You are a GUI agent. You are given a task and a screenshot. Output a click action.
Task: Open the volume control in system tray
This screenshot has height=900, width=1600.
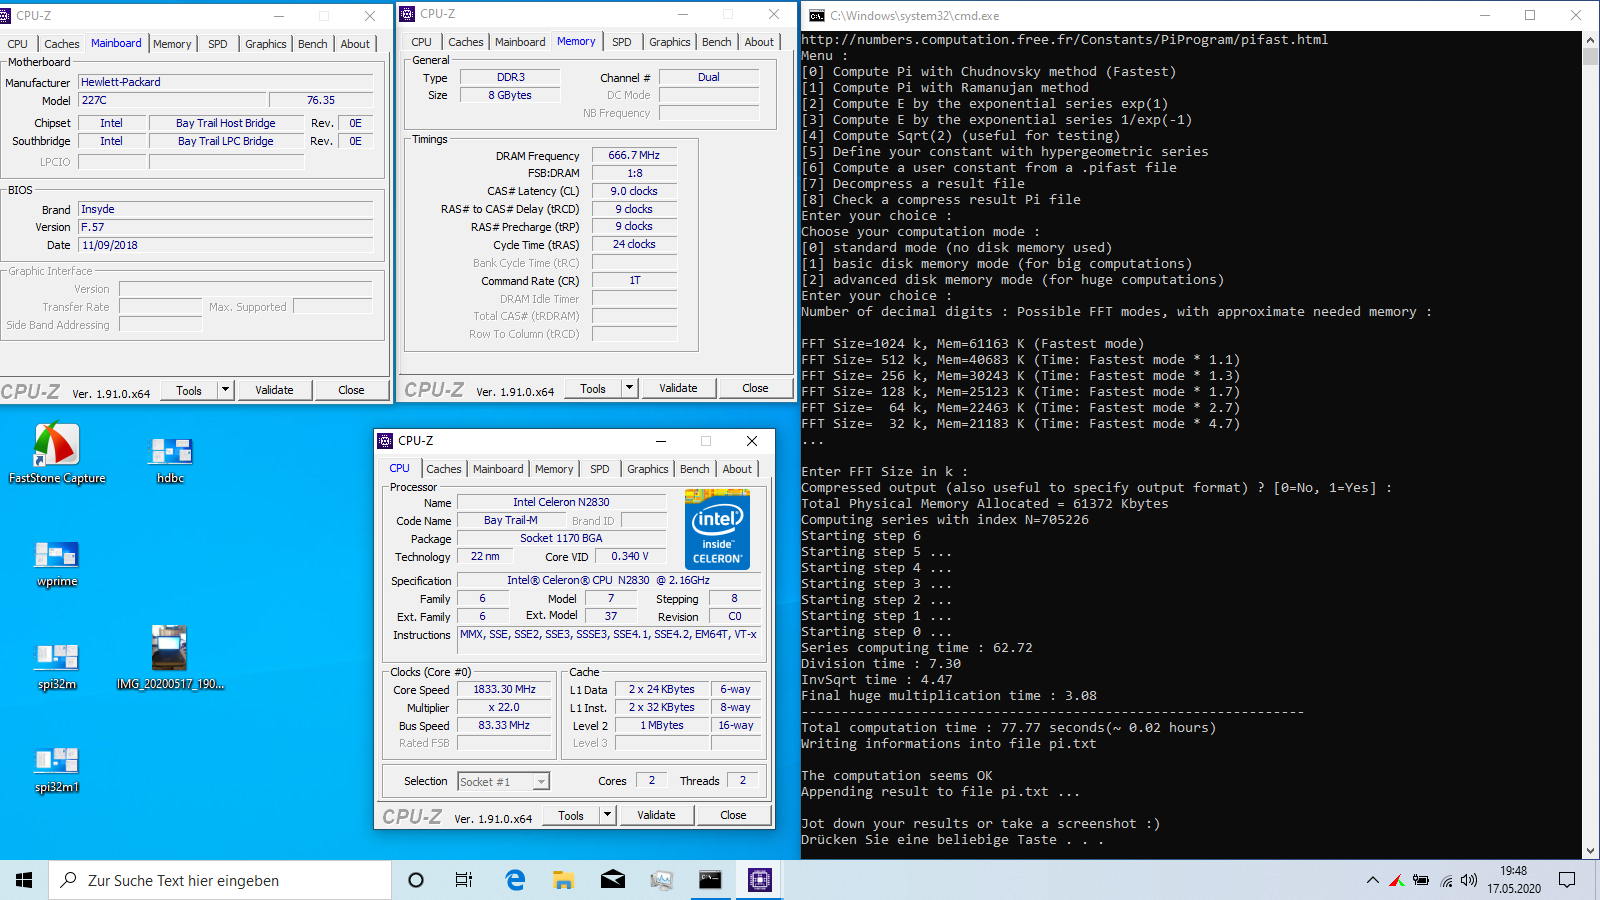coord(1469,881)
